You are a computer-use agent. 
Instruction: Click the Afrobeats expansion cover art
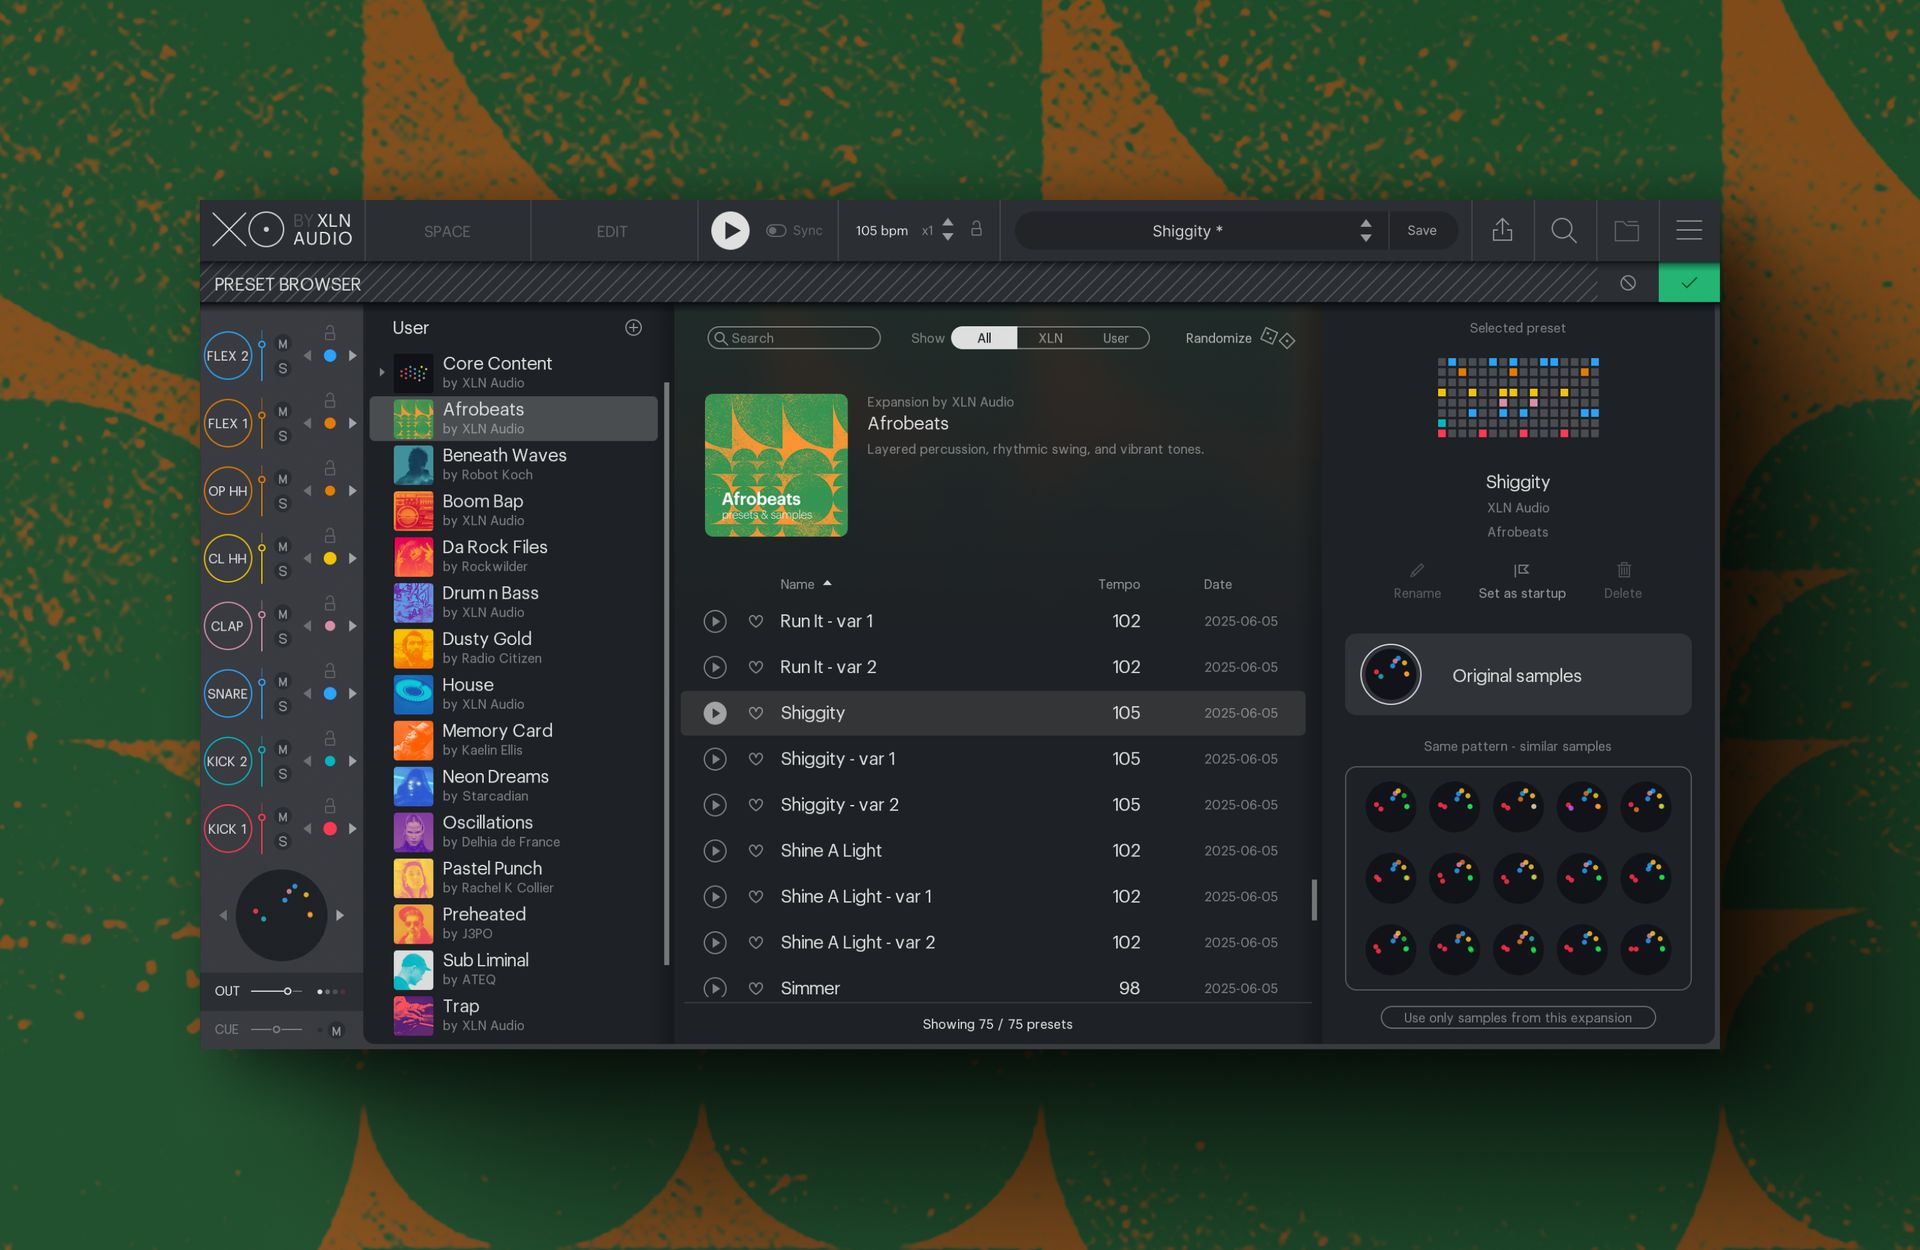(x=776, y=465)
